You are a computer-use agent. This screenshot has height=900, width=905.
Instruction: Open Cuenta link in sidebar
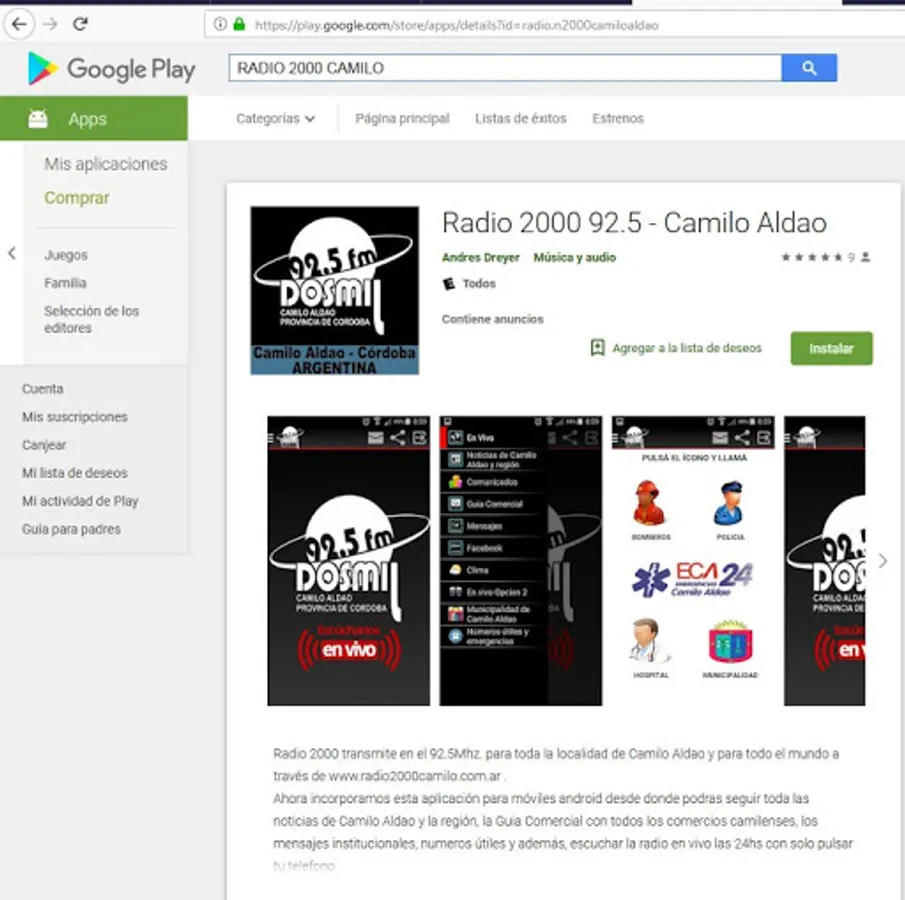(x=43, y=389)
